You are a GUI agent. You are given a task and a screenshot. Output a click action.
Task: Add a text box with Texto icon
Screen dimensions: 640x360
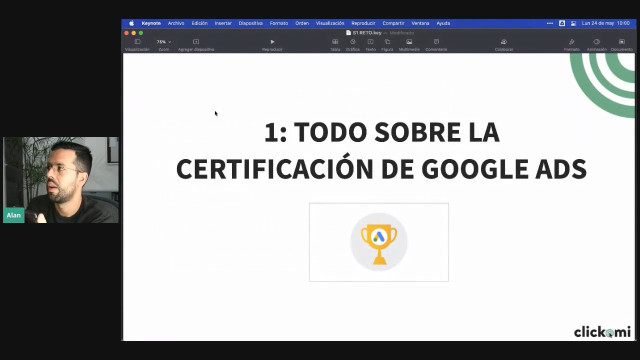[x=370, y=42]
